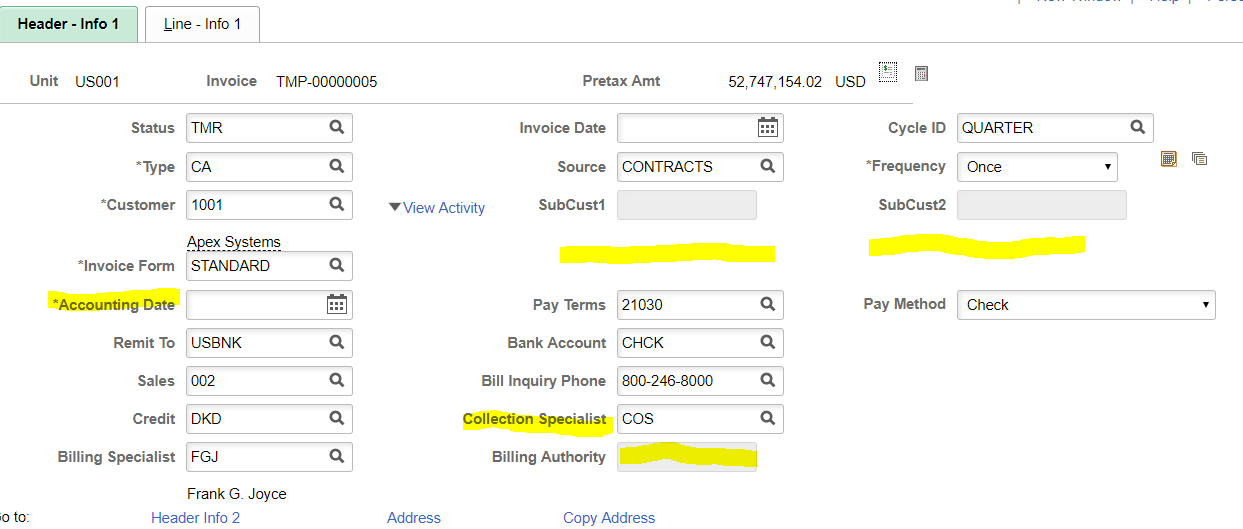Viewport: 1243px width, 529px height.
Task: Open lookup for Collection Specialist field
Action: (x=768, y=418)
